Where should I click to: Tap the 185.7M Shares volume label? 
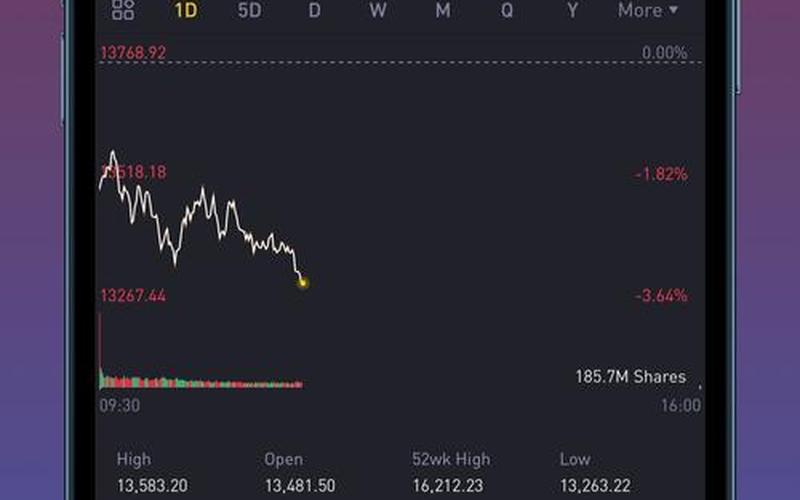pos(630,377)
